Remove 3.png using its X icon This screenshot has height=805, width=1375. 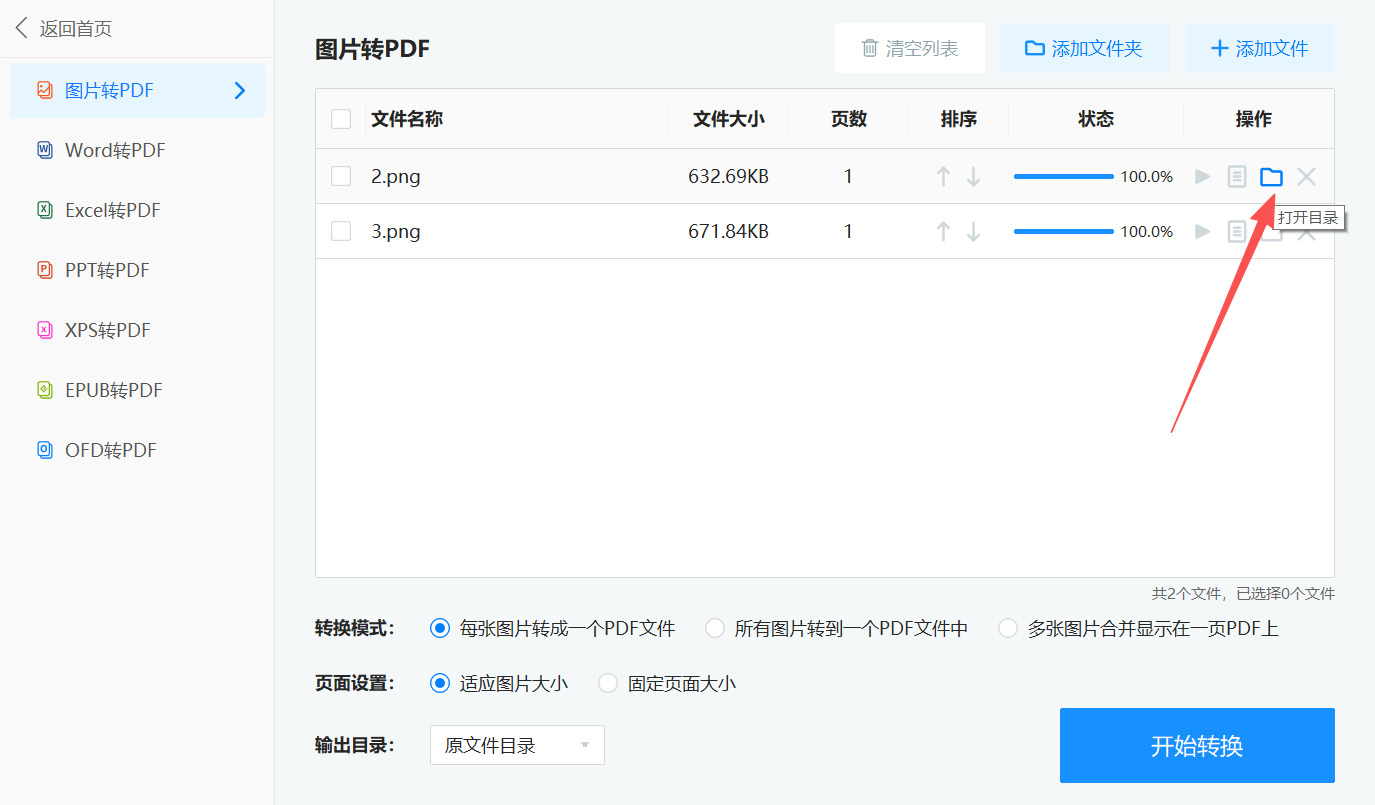(x=1306, y=231)
